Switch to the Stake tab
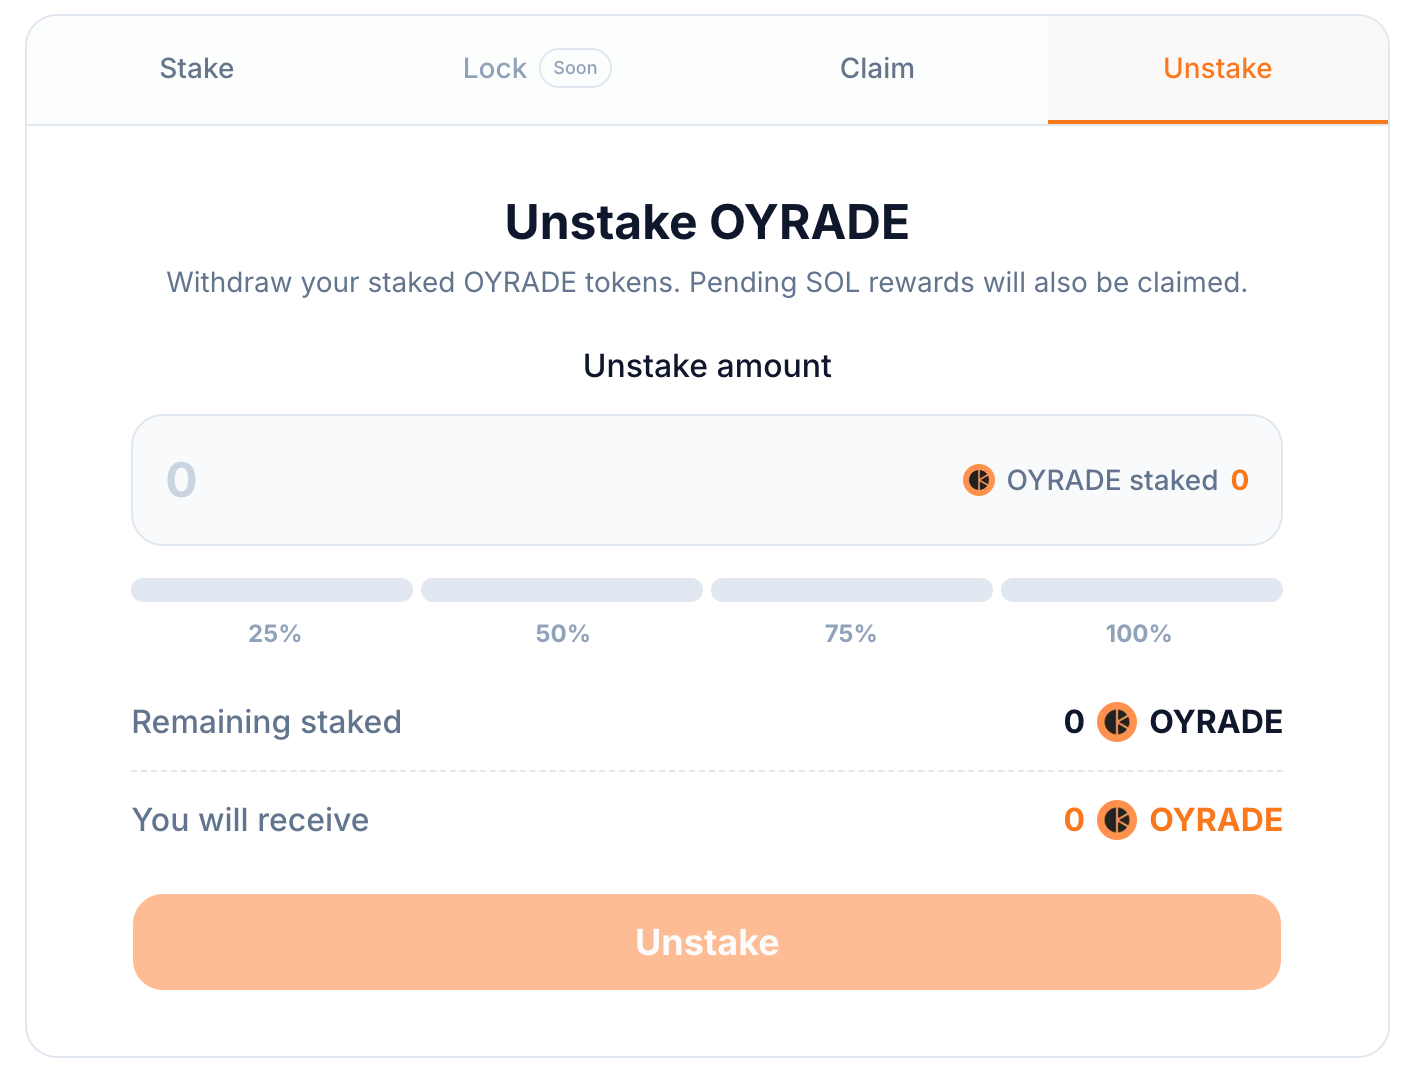The image size is (1410, 1072). coord(196,68)
